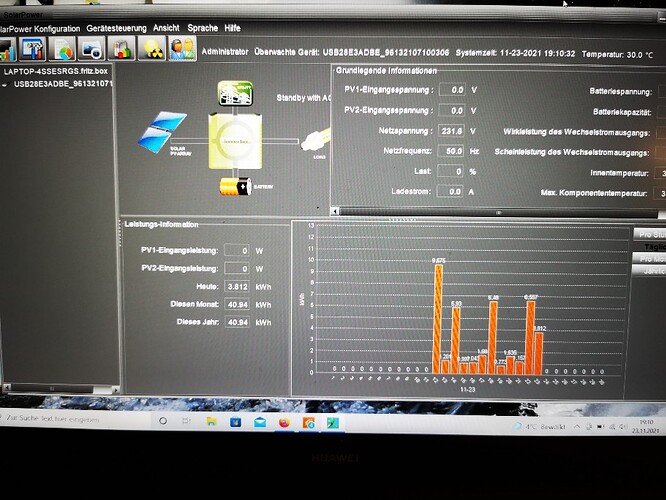Open the SolarPower Konfiguration menu
This screenshot has width=666, height=500.
tap(40, 29)
